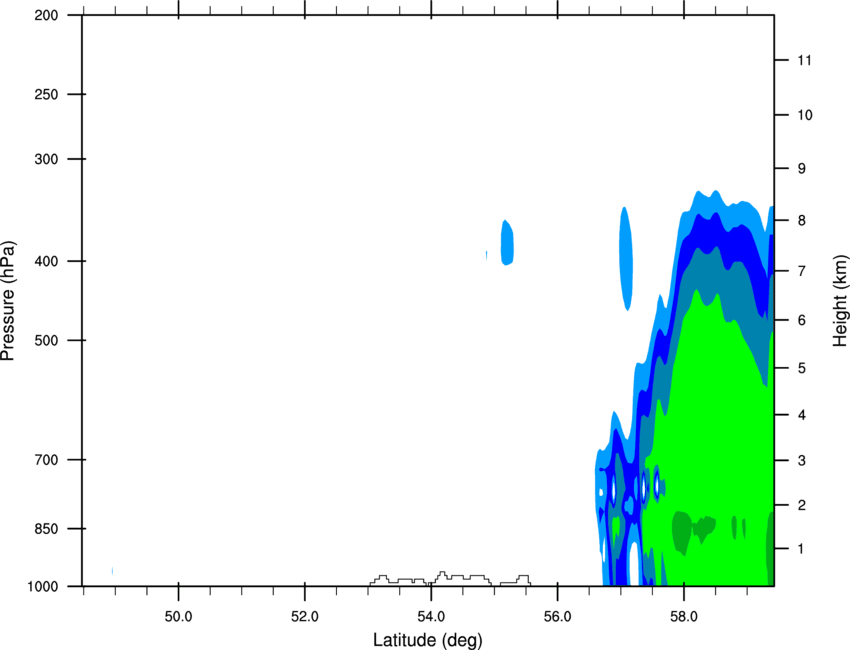The height and width of the screenshot is (650, 850).
Task: Click the tall light-blue oval near latitude 57
Action: pyautogui.click(x=626, y=259)
